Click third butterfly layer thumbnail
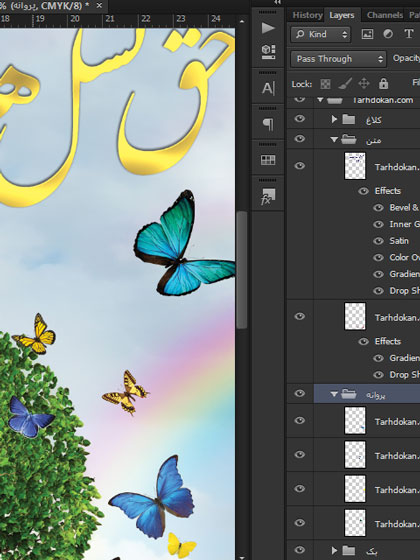 [355, 489]
